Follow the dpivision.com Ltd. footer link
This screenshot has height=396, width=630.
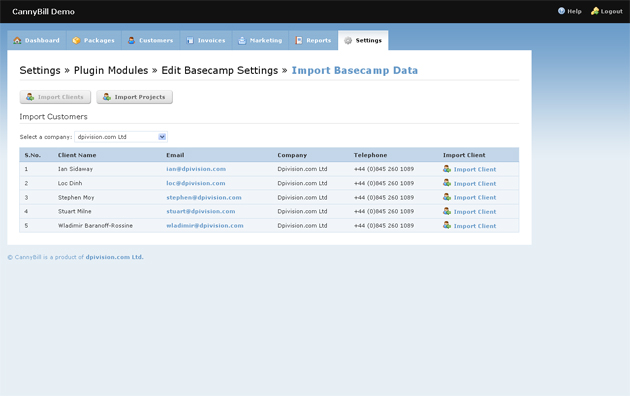[x=115, y=257]
